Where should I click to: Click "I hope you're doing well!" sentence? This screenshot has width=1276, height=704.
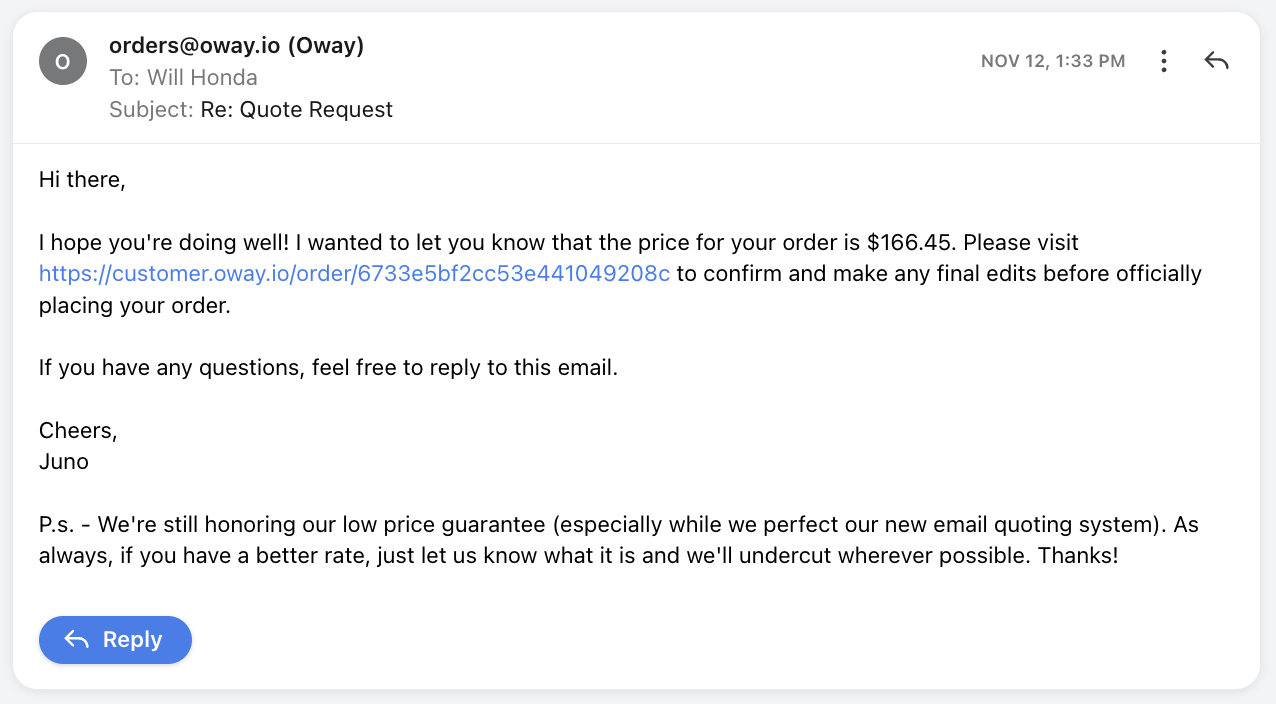point(166,243)
